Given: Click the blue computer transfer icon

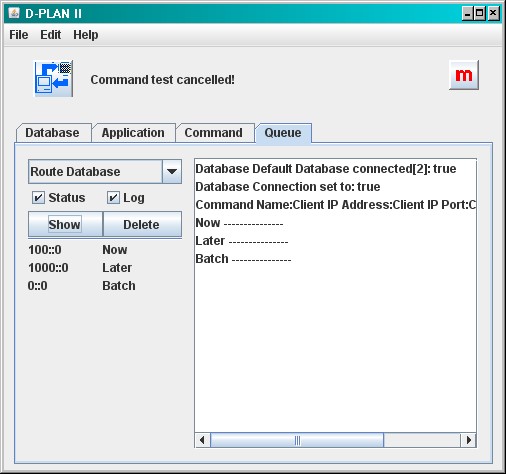Looking at the screenshot, I should pyautogui.click(x=54, y=79).
